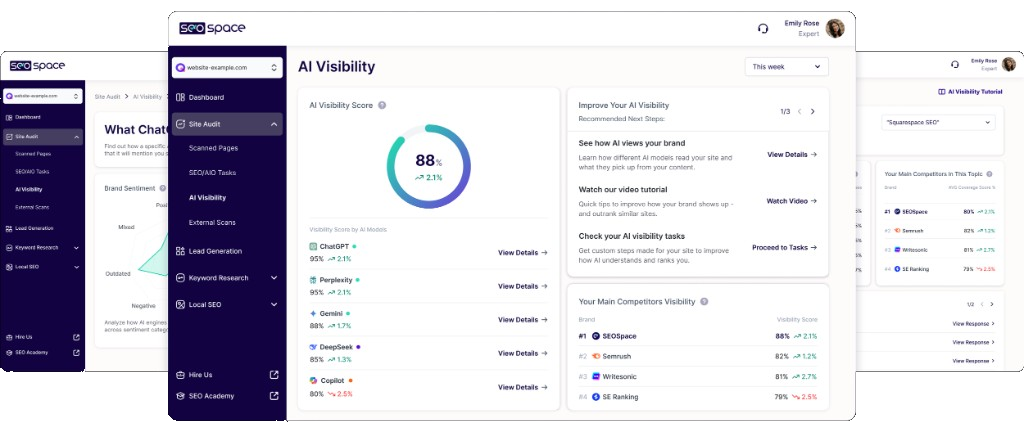This screenshot has width=1024, height=432.
Task: Click the 88% visibility score ring
Action: [428, 167]
